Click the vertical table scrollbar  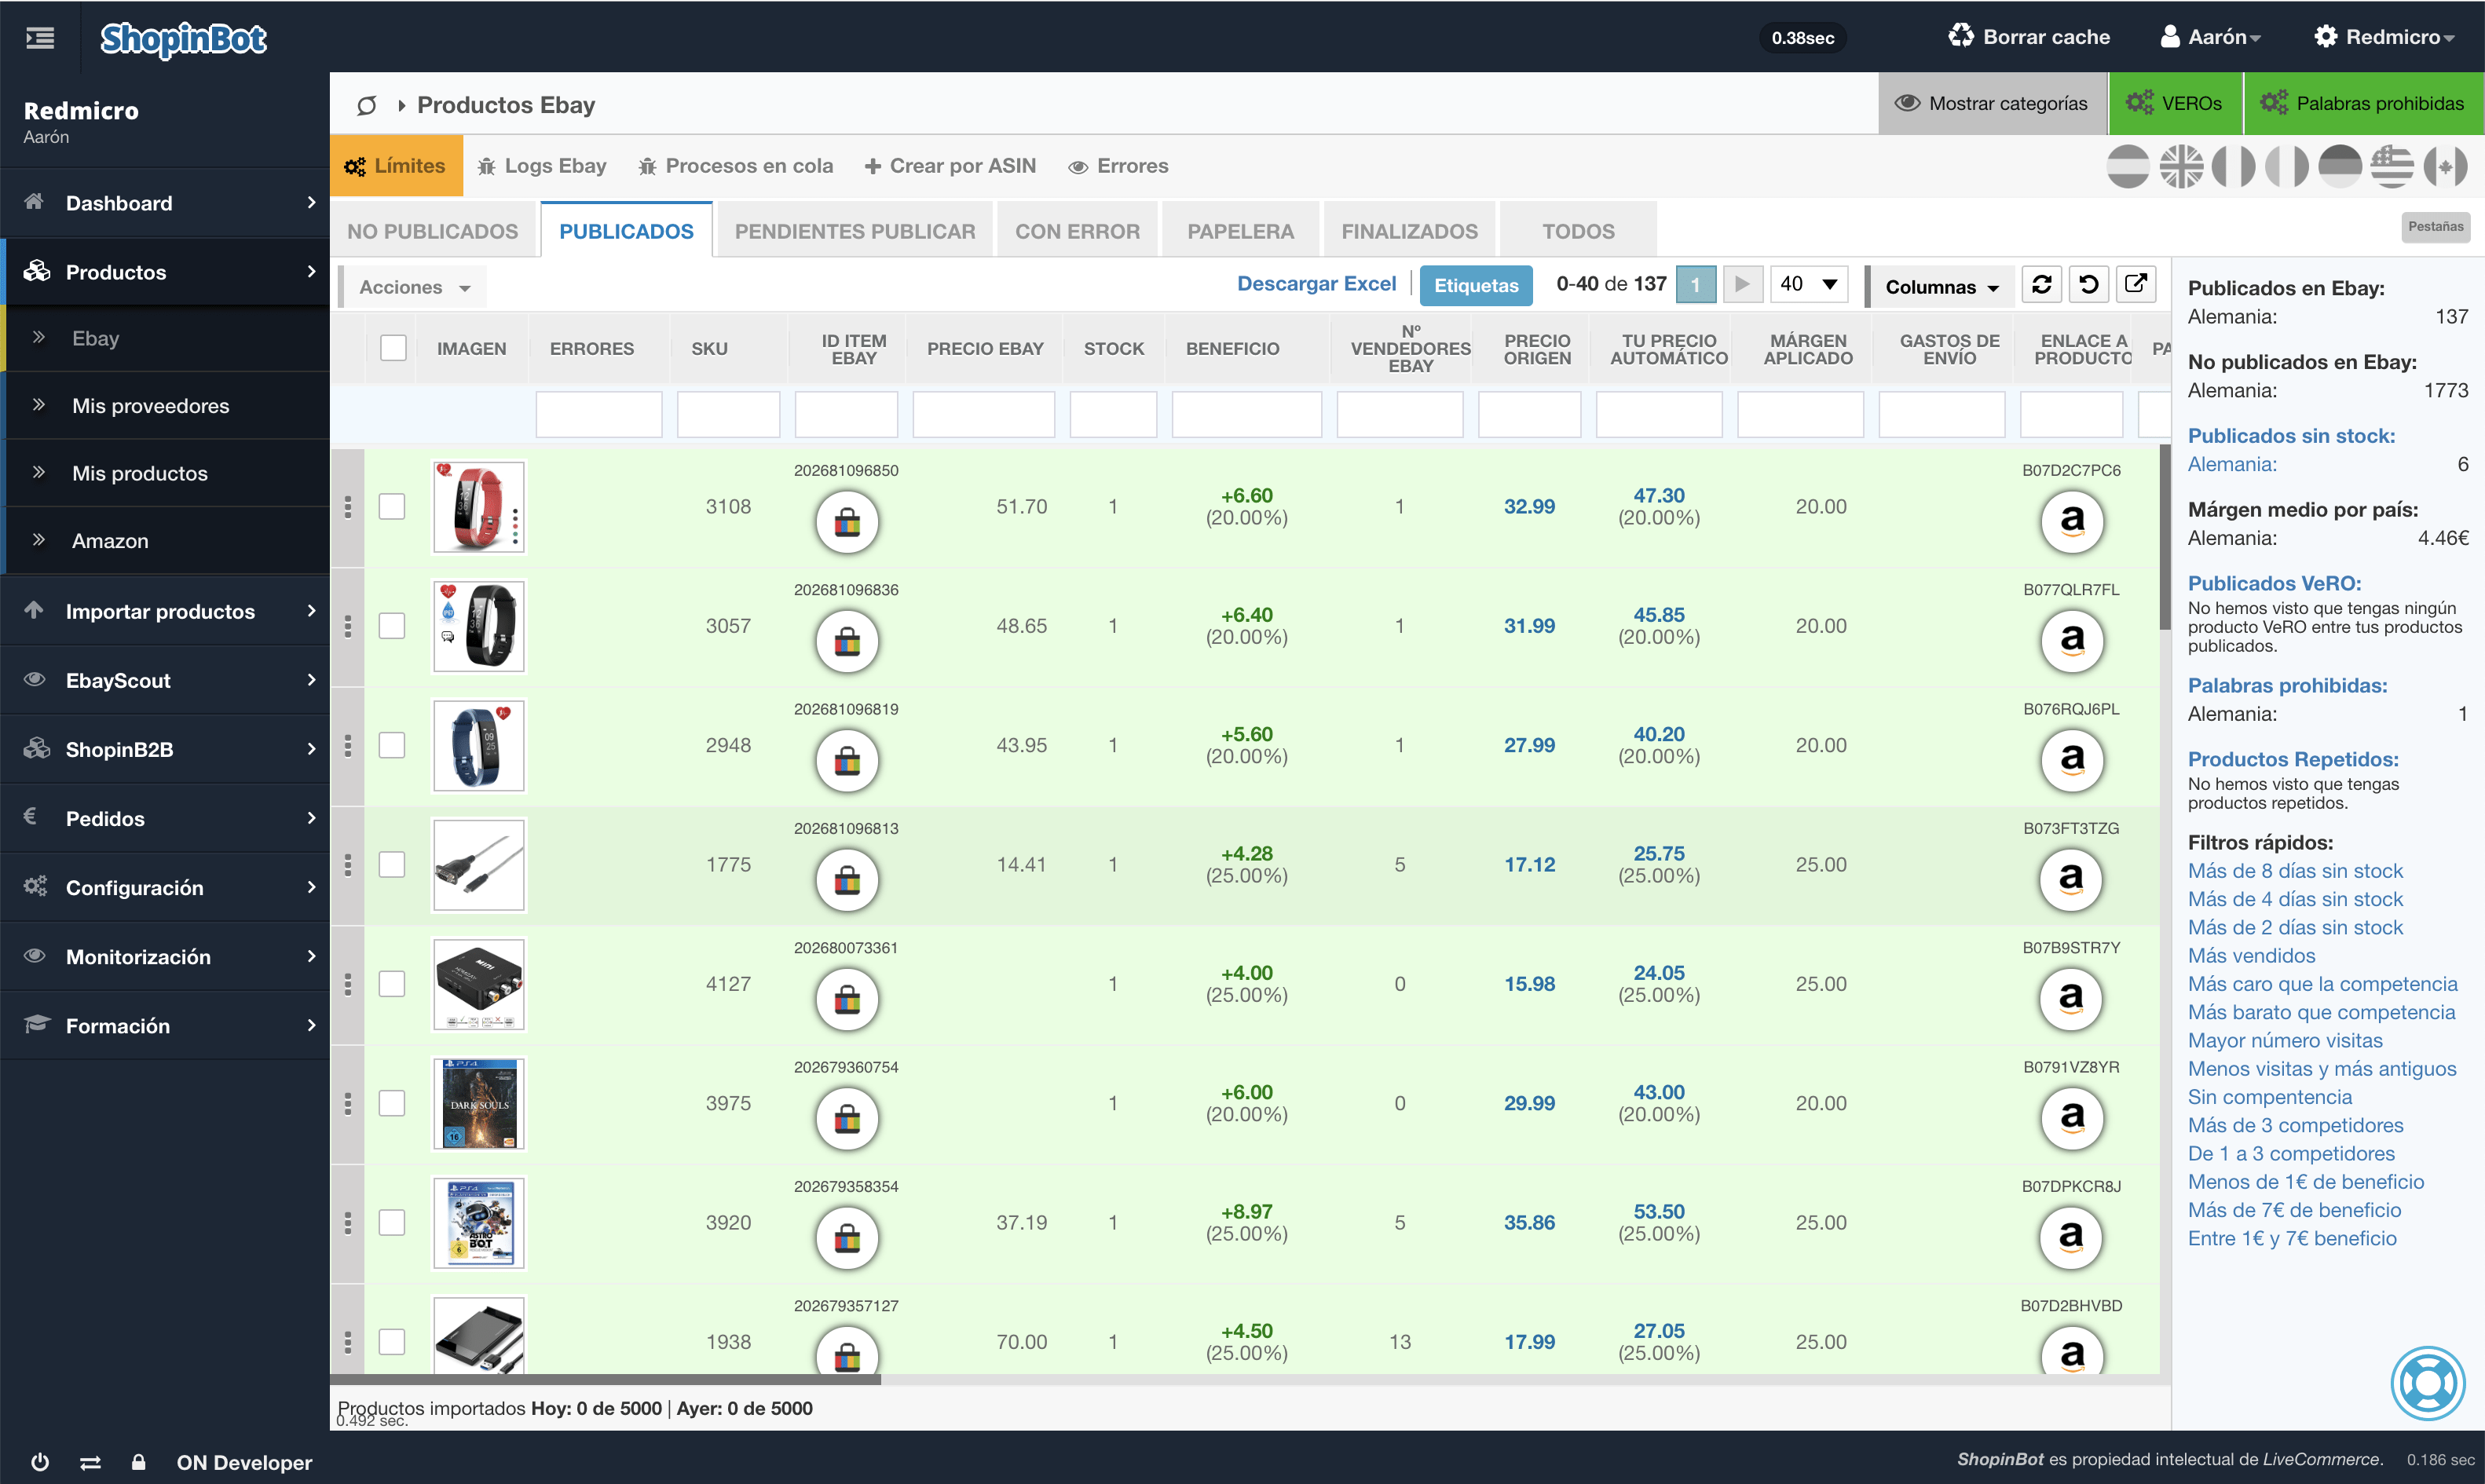tap(2165, 537)
